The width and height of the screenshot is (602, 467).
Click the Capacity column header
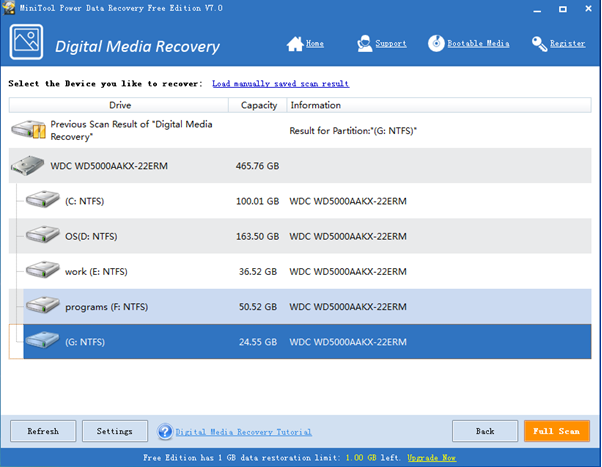(x=258, y=105)
